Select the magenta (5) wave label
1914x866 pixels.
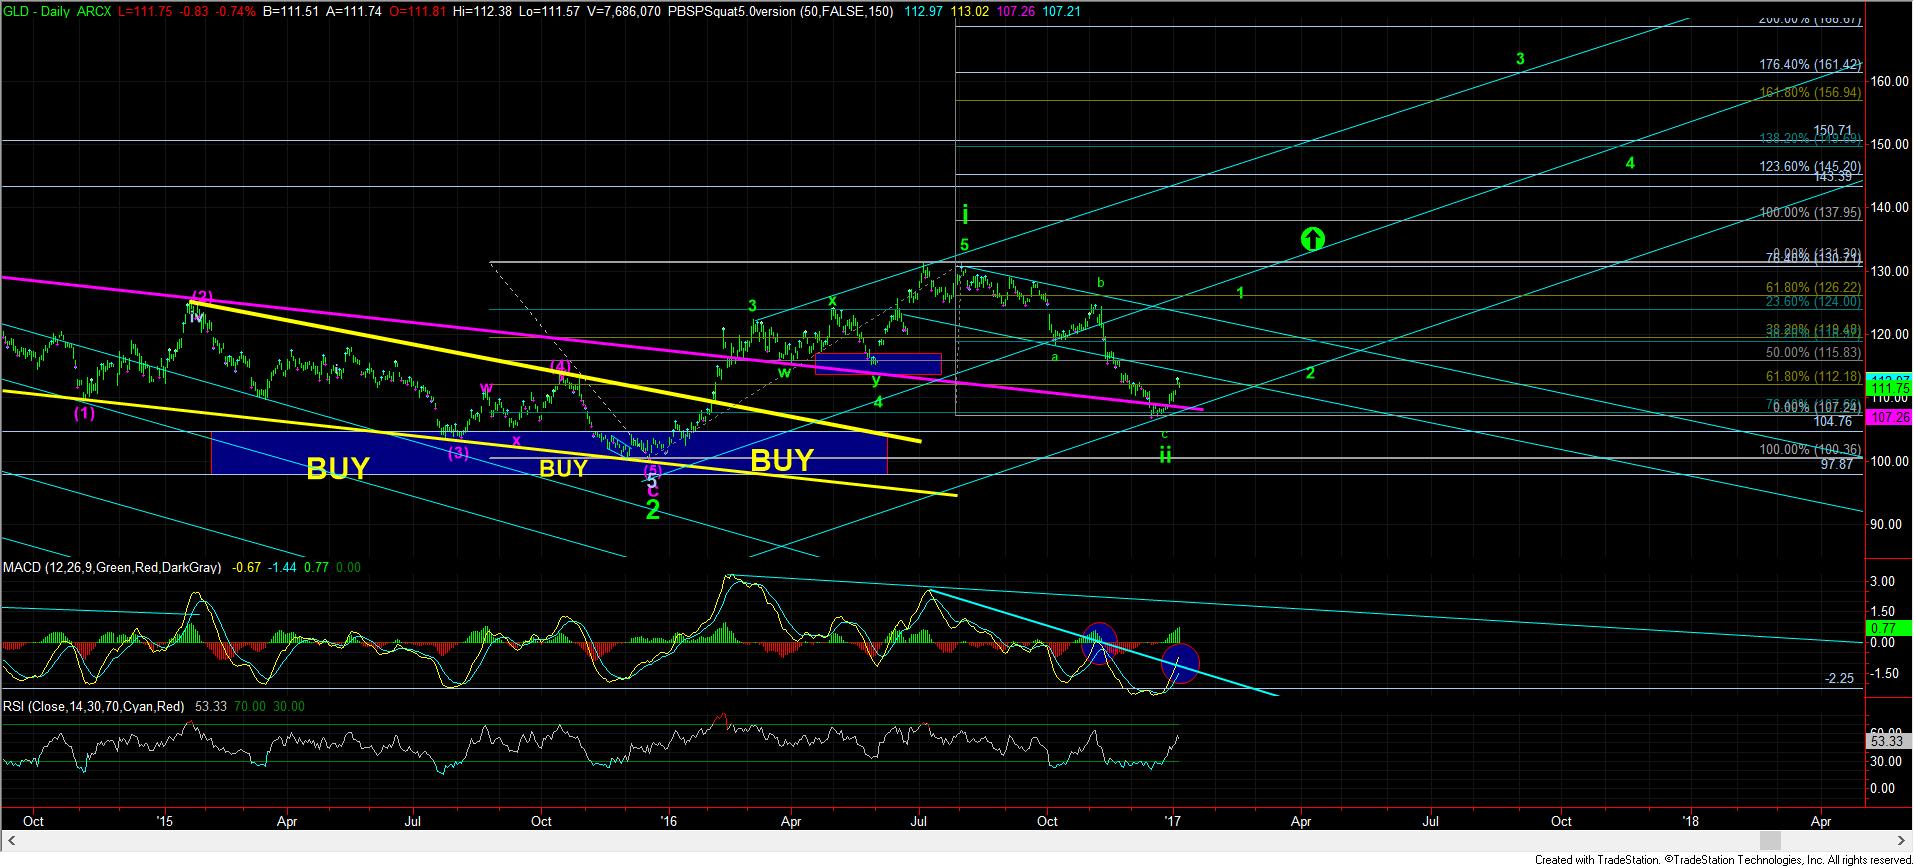pos(652,470)
